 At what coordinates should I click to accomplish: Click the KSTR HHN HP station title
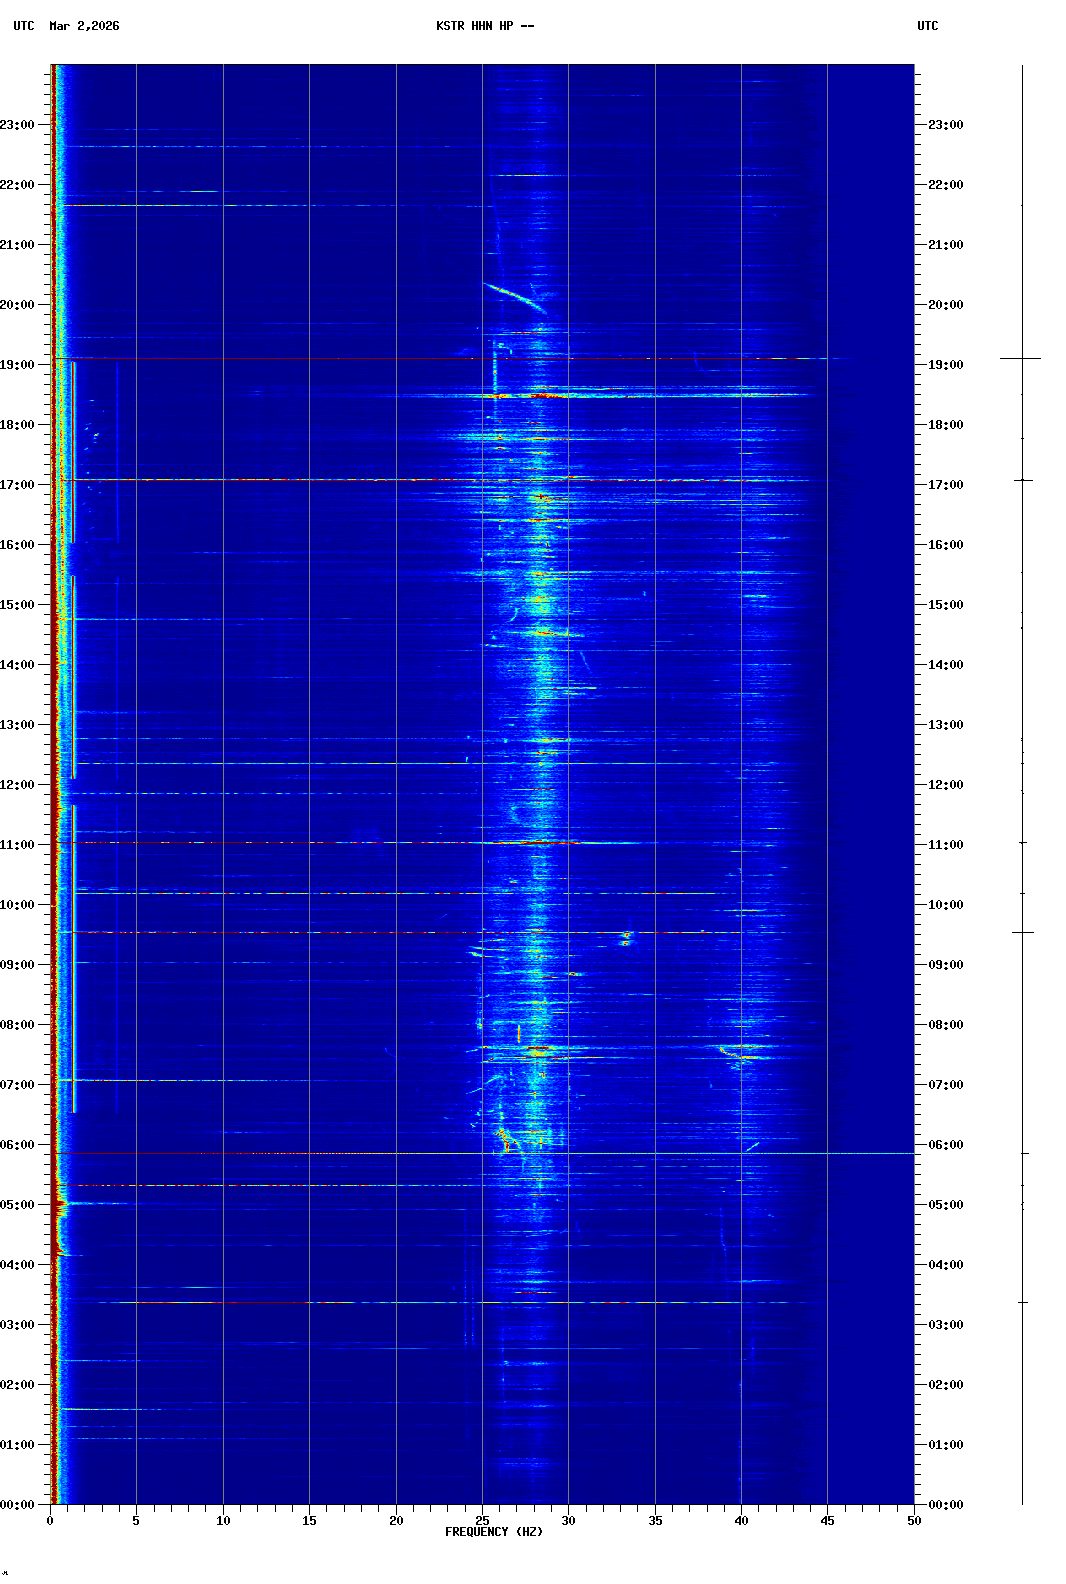pyautogui.click(x=485, y=26)
